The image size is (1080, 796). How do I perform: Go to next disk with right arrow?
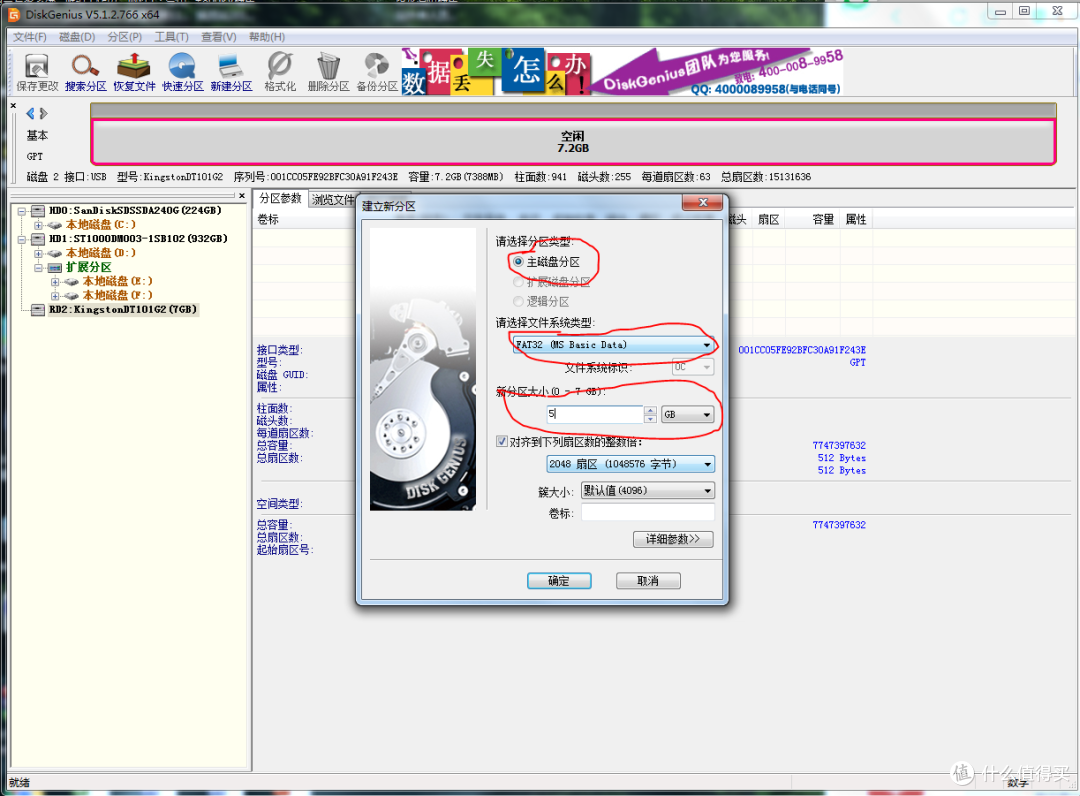pos(43,114)
